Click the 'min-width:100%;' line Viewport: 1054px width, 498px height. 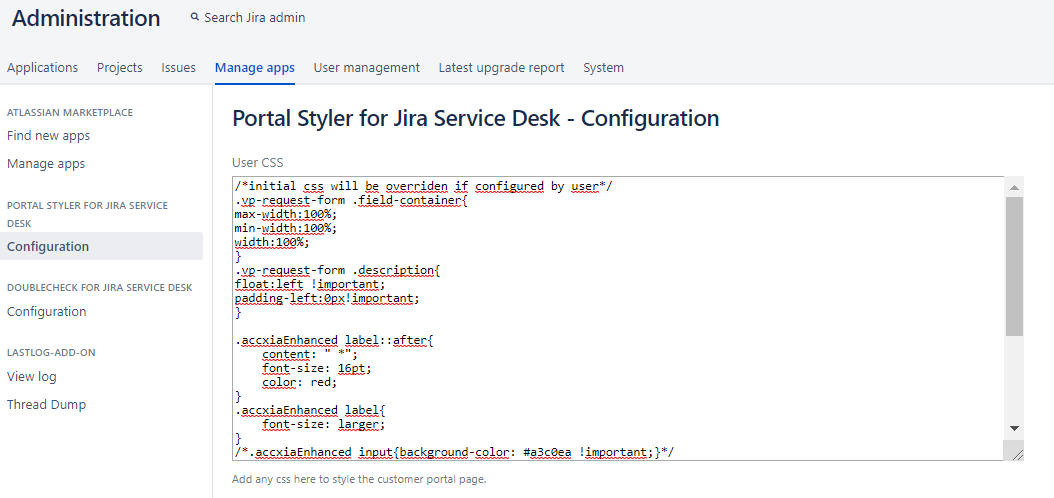286,228
